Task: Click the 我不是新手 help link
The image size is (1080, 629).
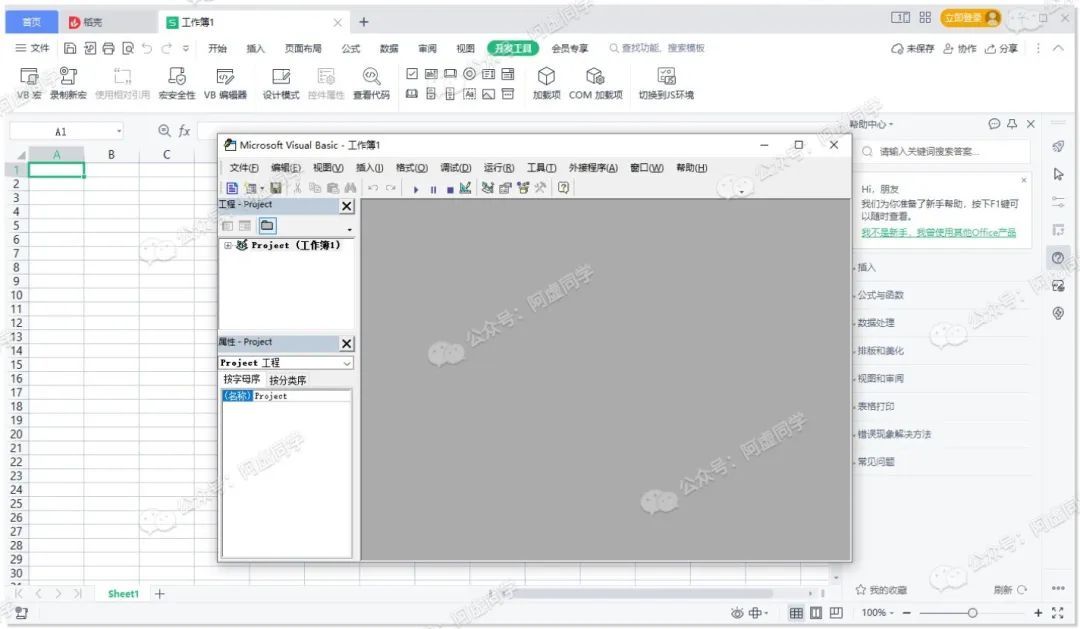Action: click(938, 232)
